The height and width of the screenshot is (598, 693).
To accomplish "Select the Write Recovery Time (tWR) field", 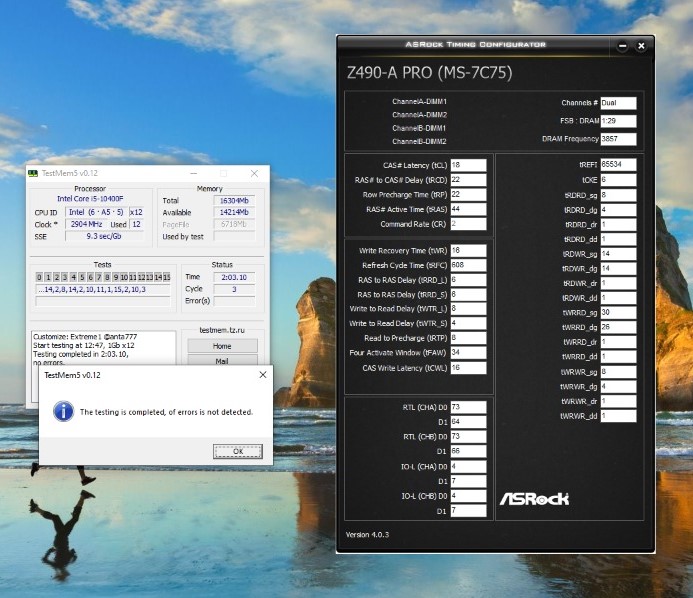I will [x=468, y=251].
